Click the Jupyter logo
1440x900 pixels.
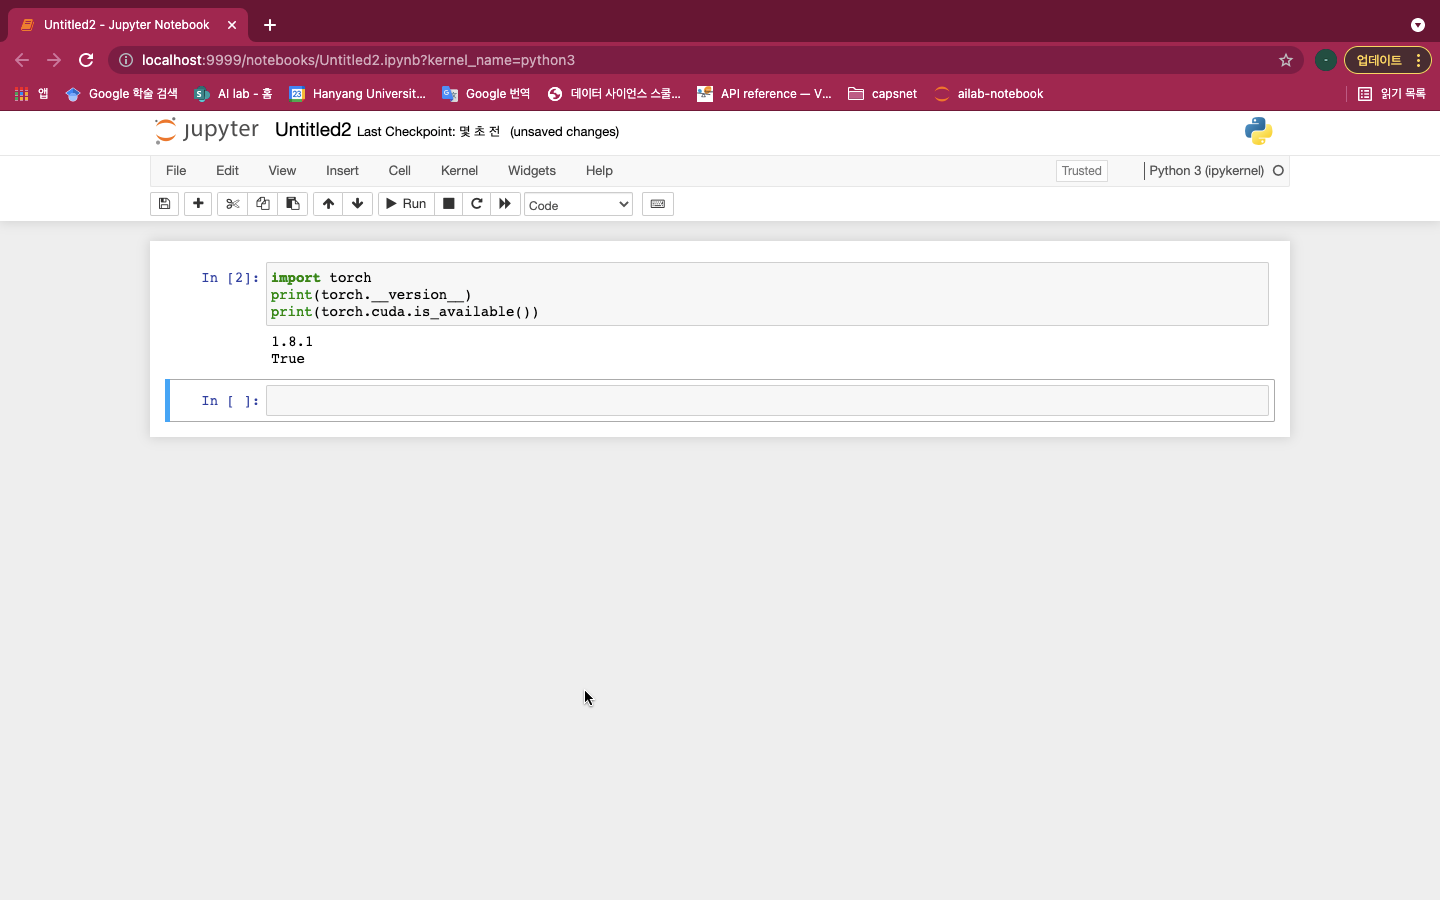207,130
